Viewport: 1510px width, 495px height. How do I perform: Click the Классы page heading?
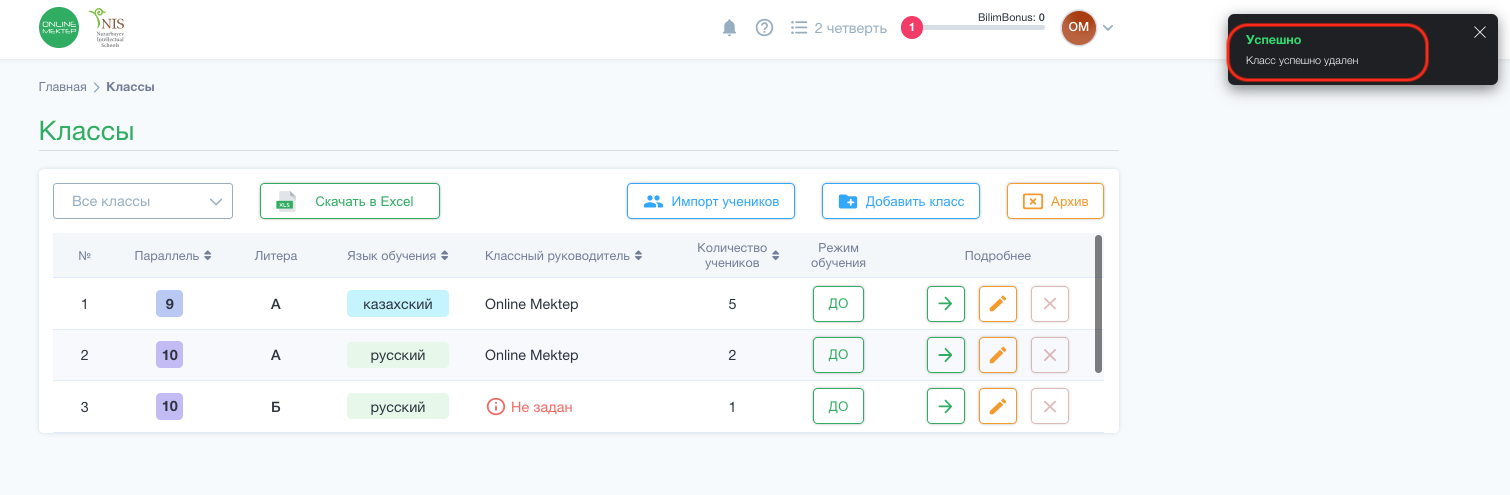(x=86, y=131)
